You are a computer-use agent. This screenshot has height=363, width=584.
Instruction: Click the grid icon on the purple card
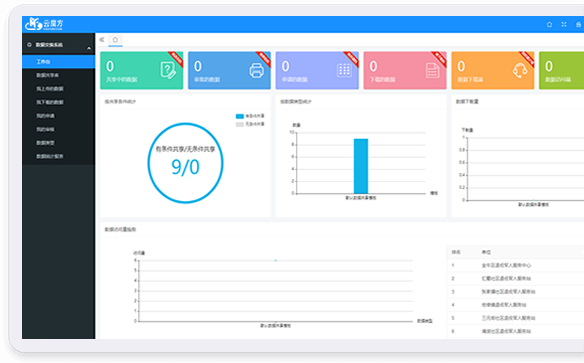pos(344,70)
